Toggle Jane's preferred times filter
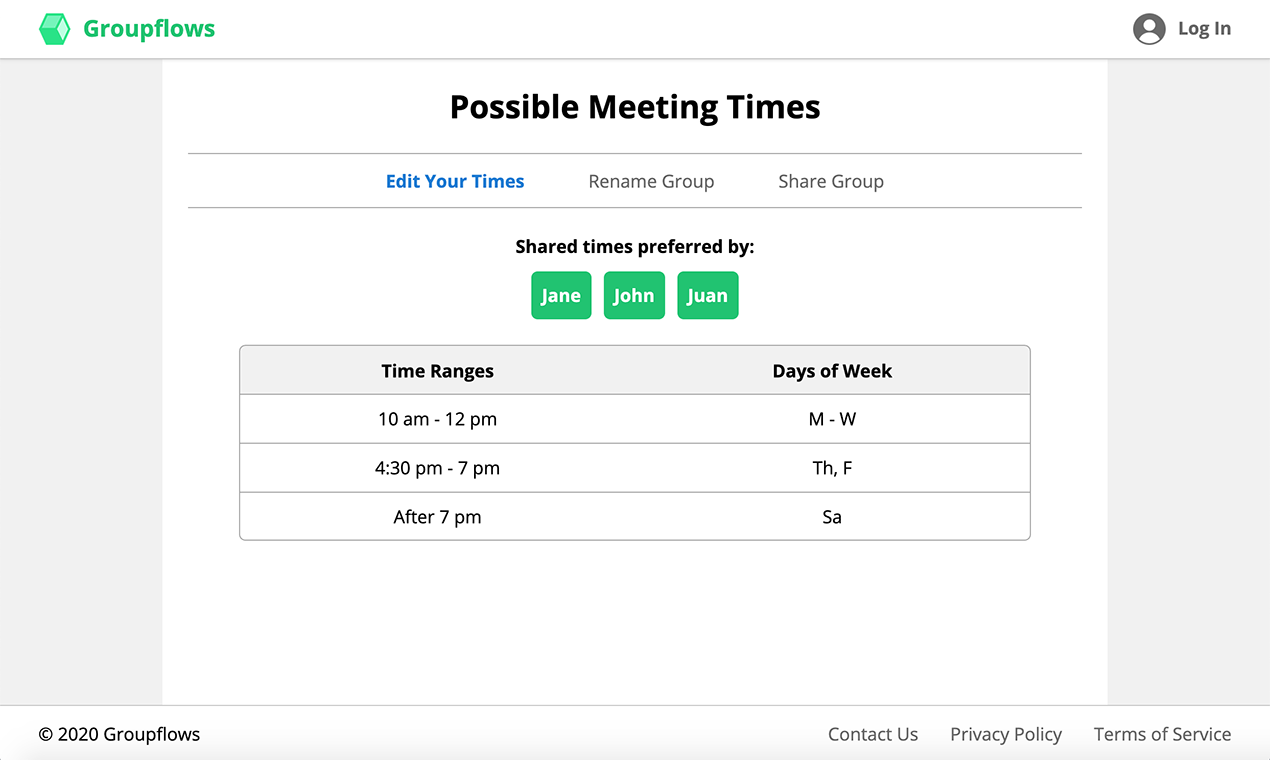This screenshot has height=760, width=1270. (561, 295)
